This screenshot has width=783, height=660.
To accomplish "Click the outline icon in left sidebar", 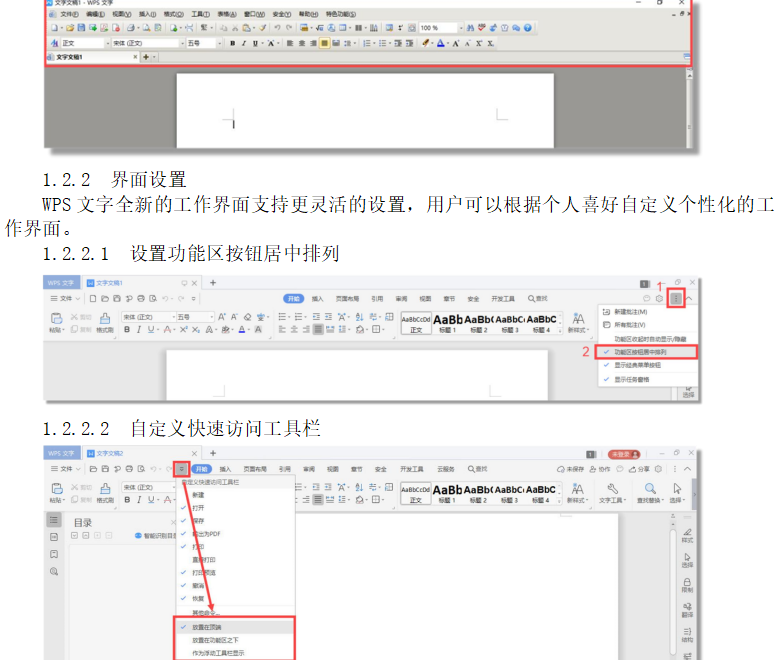I will tap(54, 520).
